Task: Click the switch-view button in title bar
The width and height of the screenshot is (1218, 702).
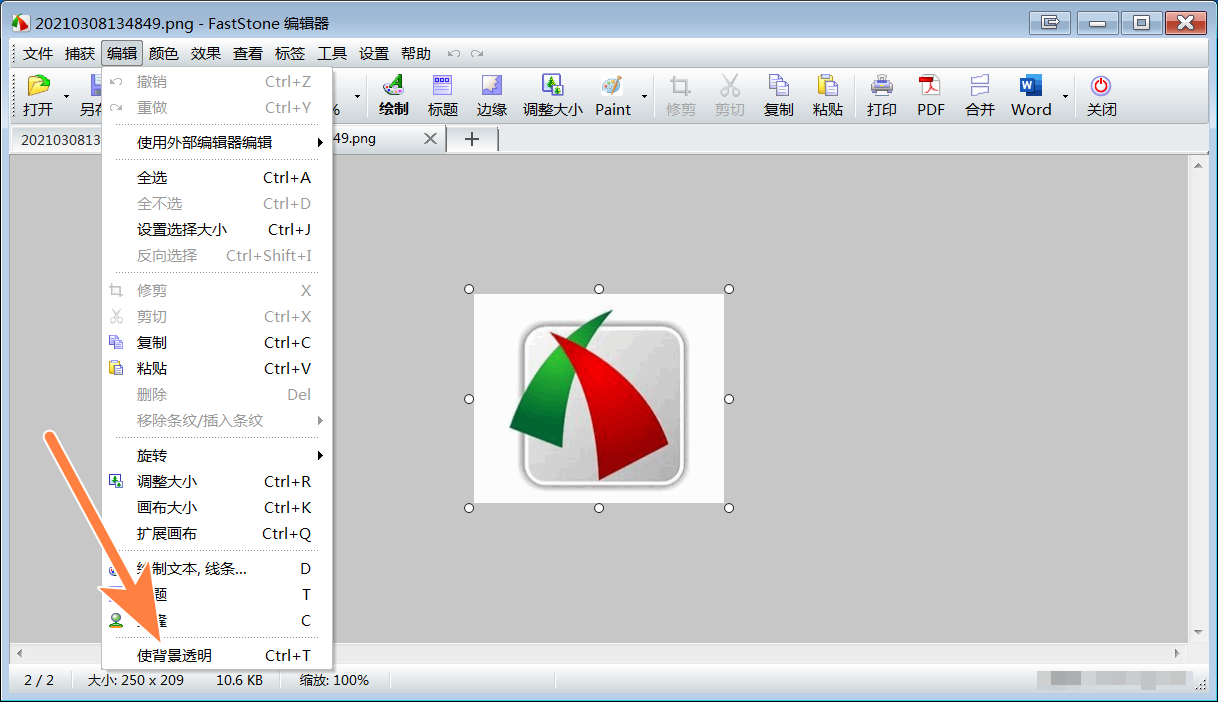Action: click(1049, 21)
